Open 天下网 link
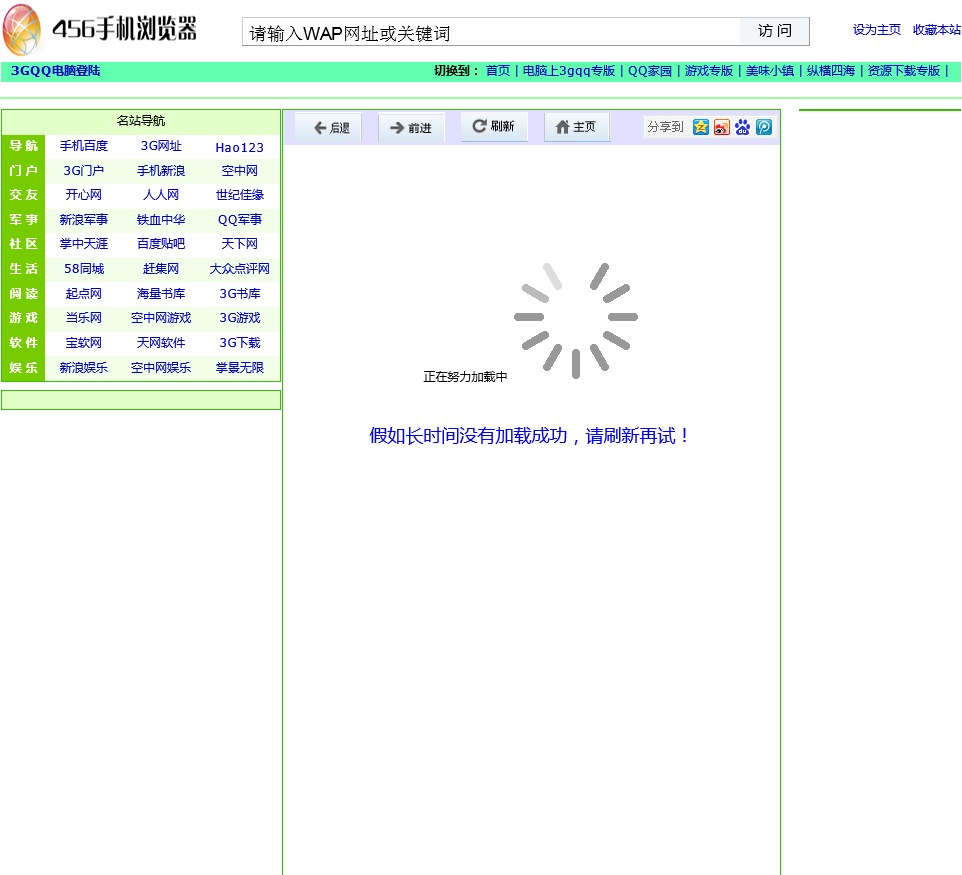962x875 pixels. (239, 244)
